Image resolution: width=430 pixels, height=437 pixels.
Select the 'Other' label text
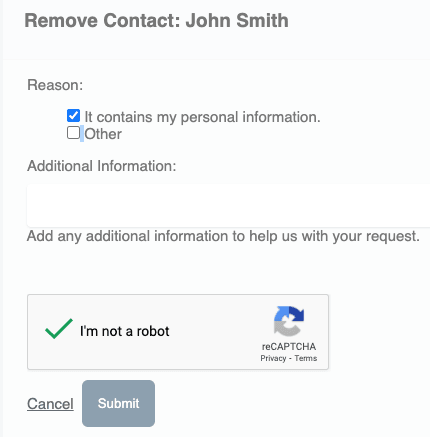coord(103,134)
